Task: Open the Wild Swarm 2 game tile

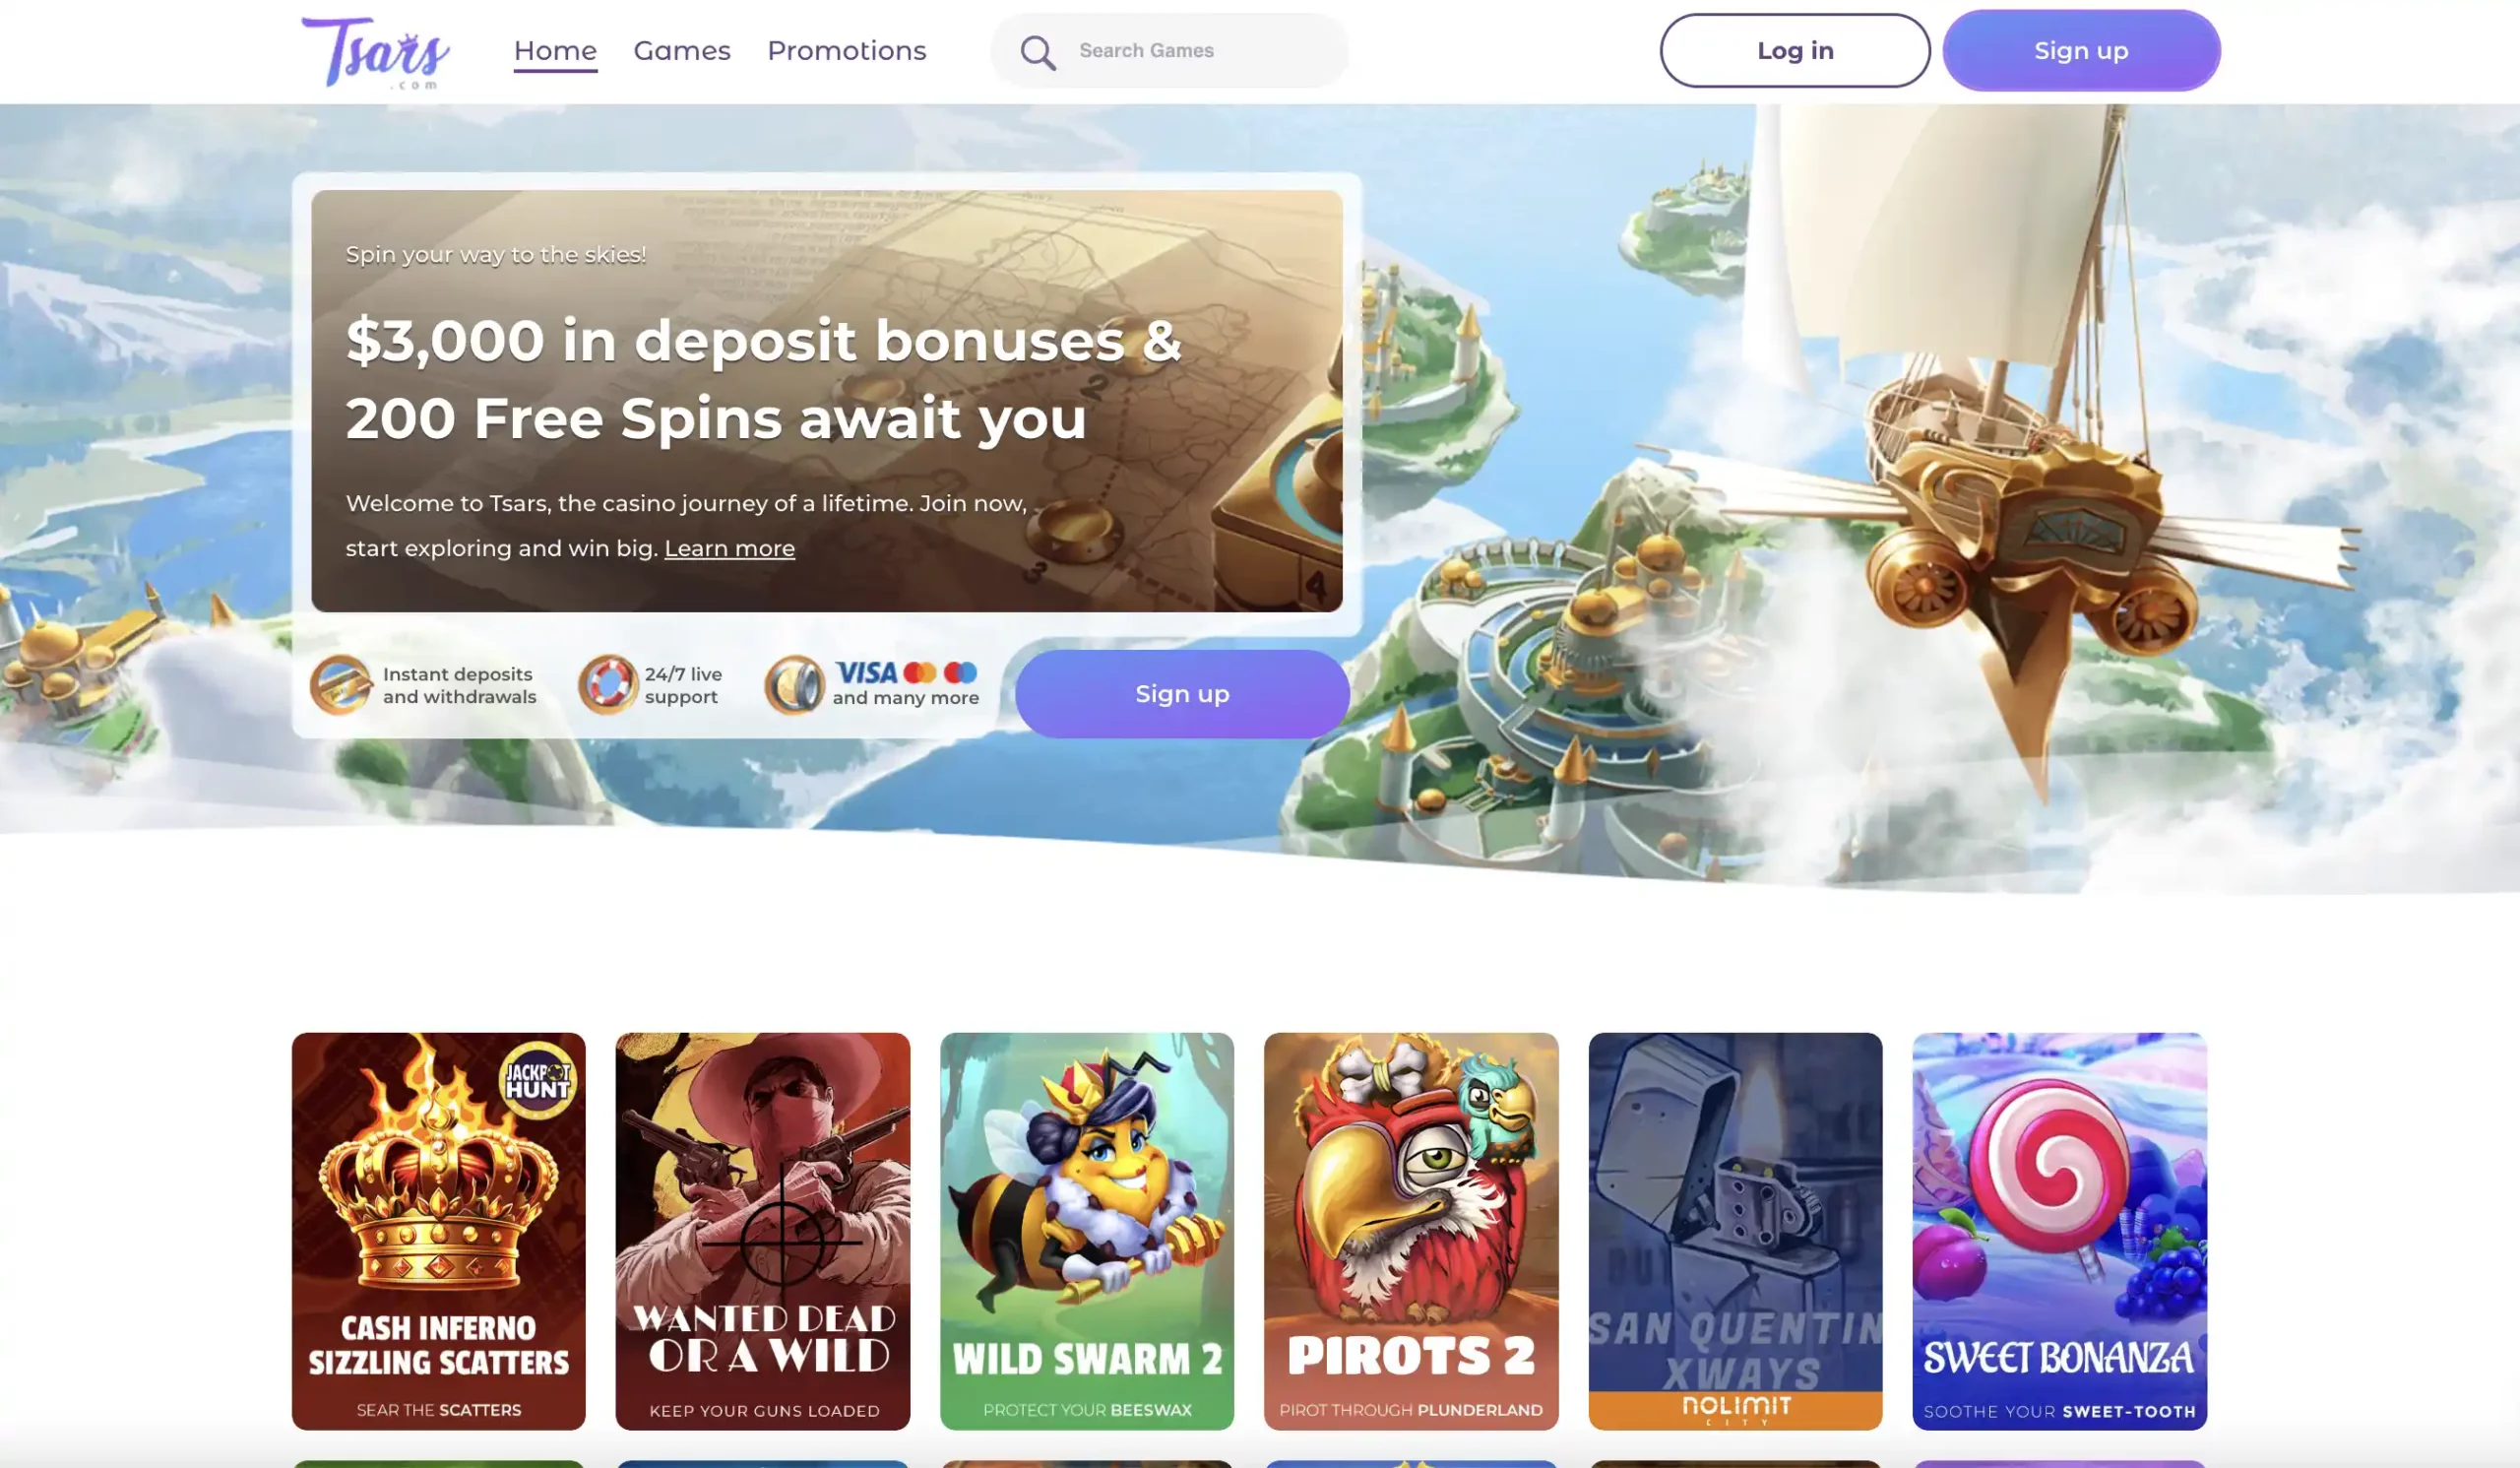Action: [x=1087, y=1231]
